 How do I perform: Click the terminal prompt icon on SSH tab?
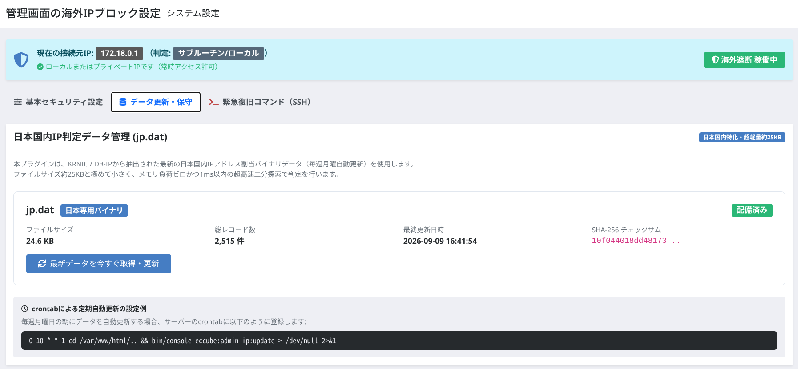click(x=214, y=102)
